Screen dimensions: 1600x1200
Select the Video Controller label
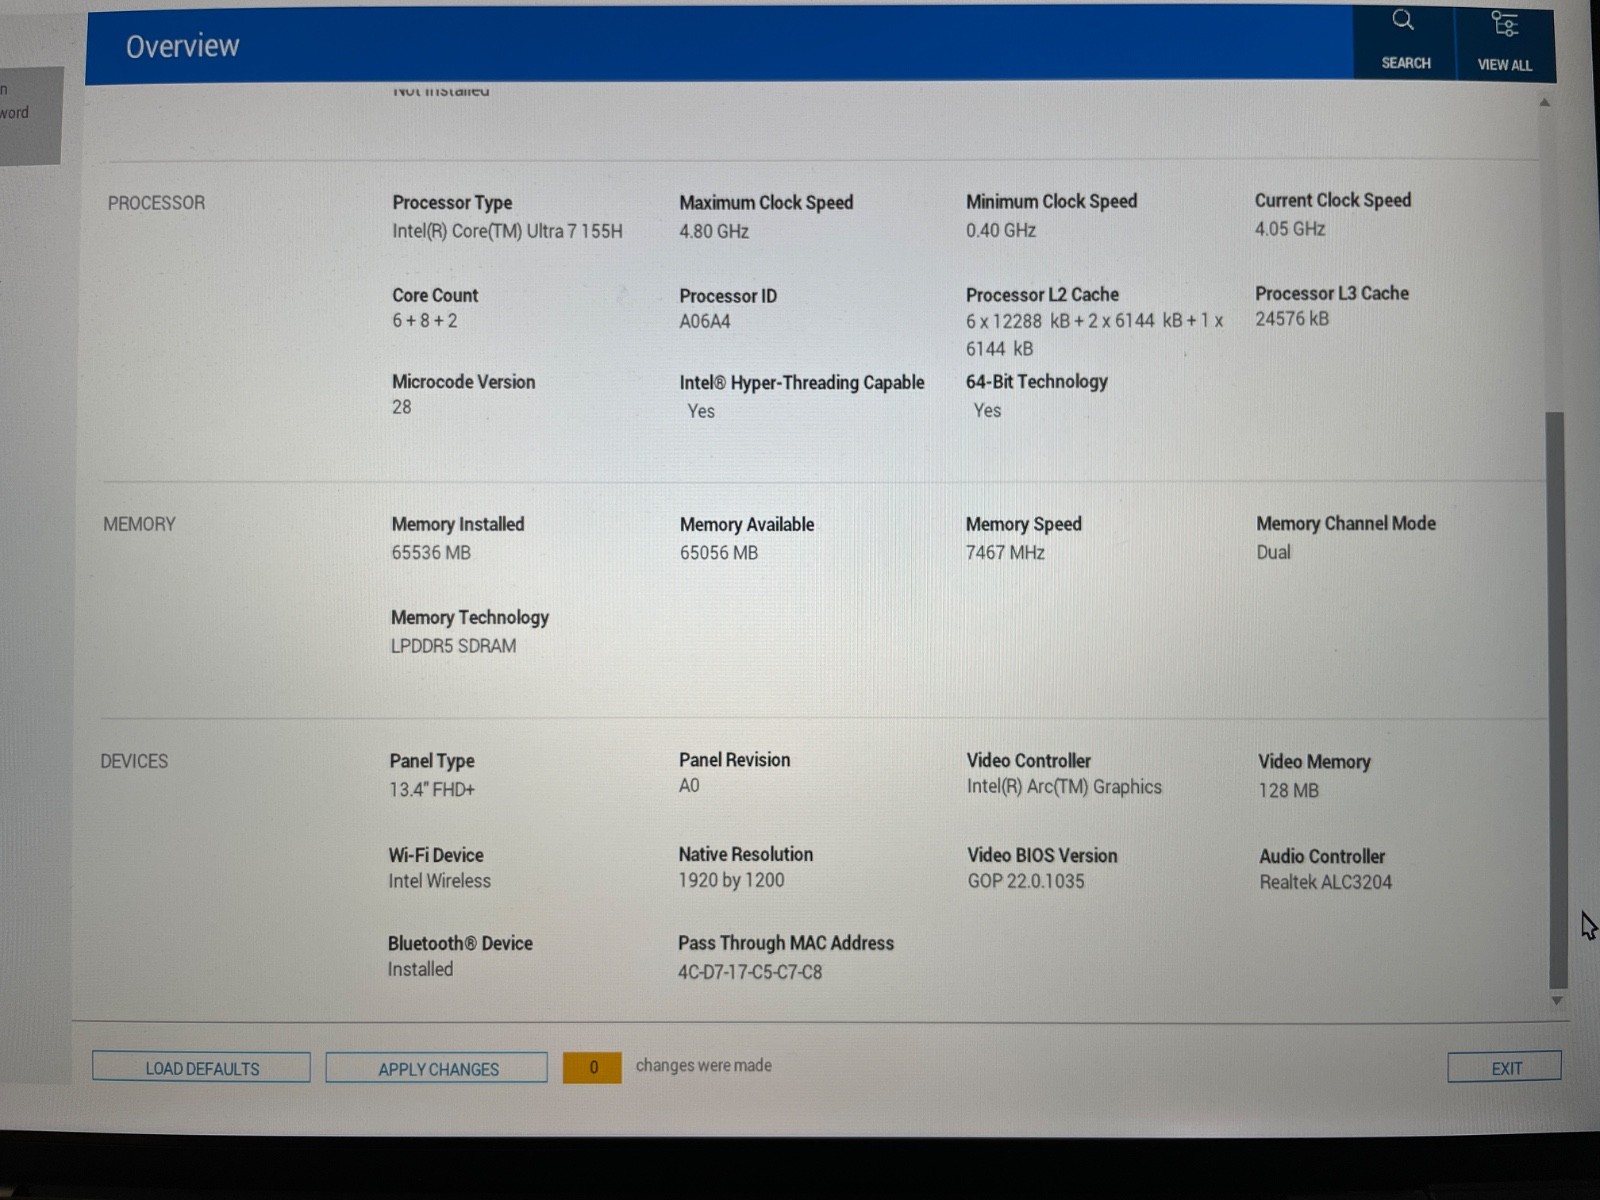pos(1029,761)
